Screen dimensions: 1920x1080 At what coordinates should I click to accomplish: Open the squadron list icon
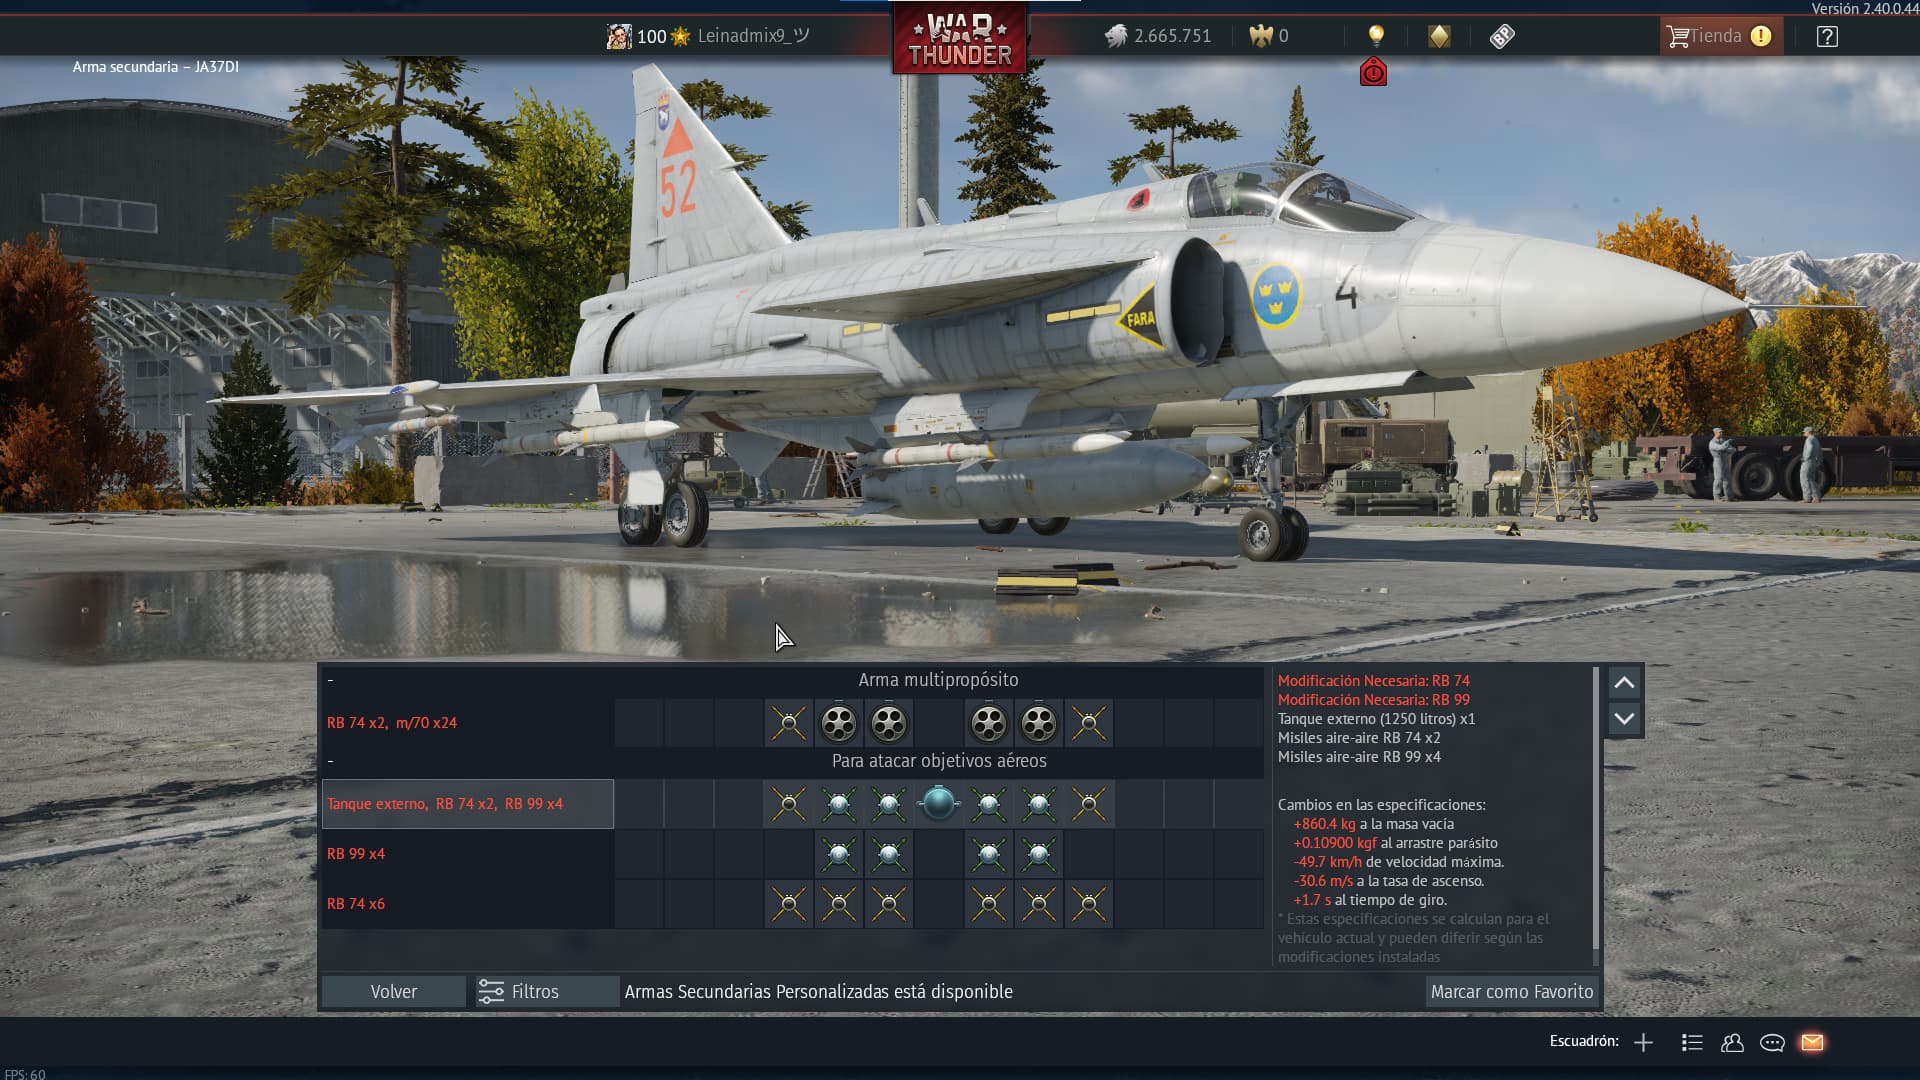coord(1692,1042)
